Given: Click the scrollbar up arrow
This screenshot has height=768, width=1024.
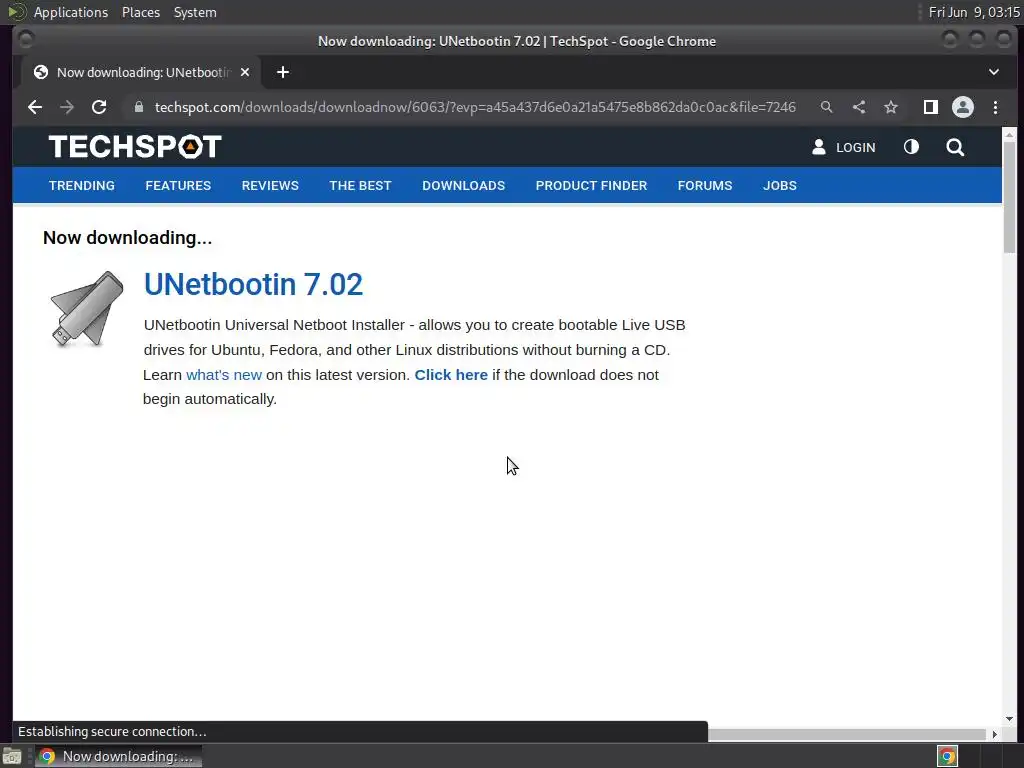Looking at the screenshot, I should point(1009,134).
